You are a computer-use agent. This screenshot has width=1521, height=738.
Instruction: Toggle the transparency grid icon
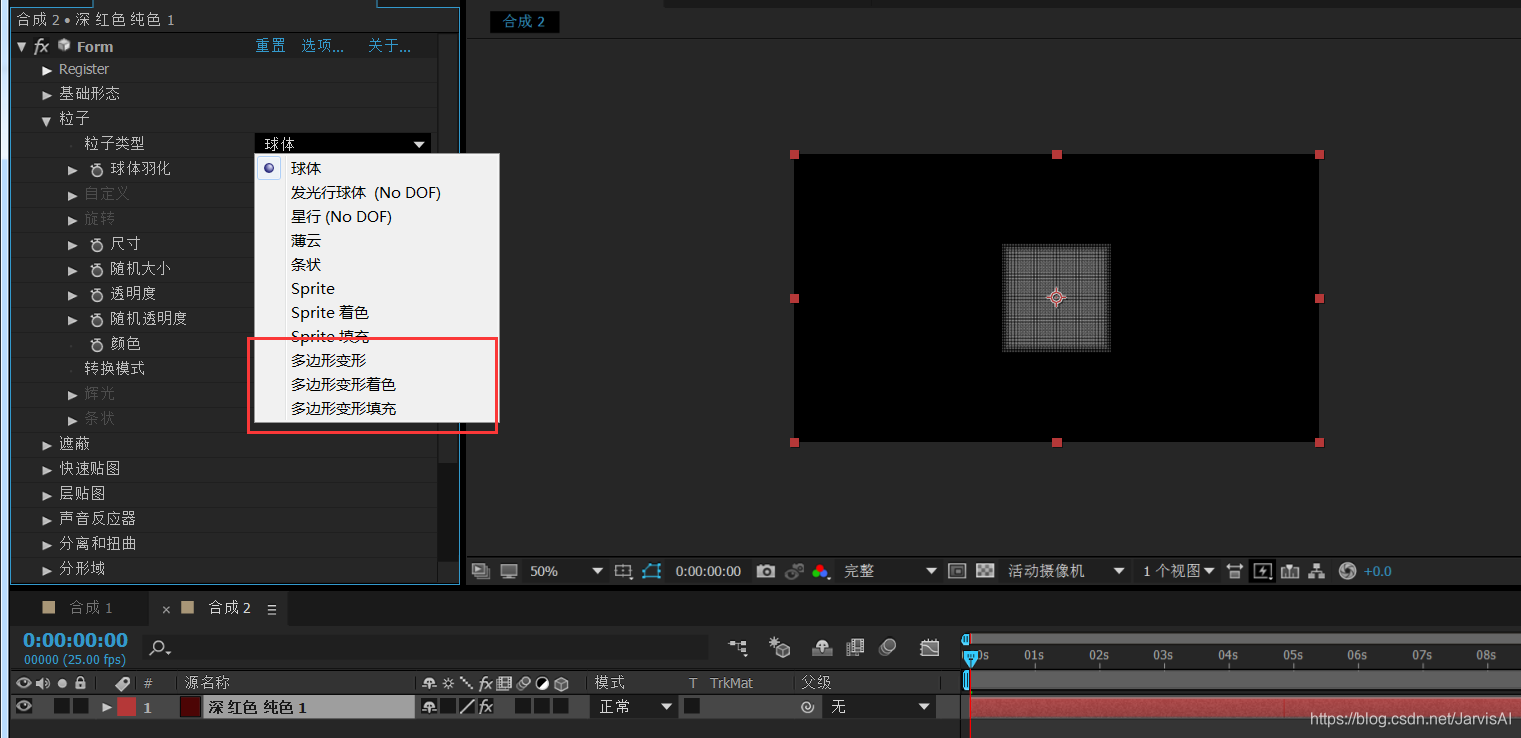[x=985, y=571]
